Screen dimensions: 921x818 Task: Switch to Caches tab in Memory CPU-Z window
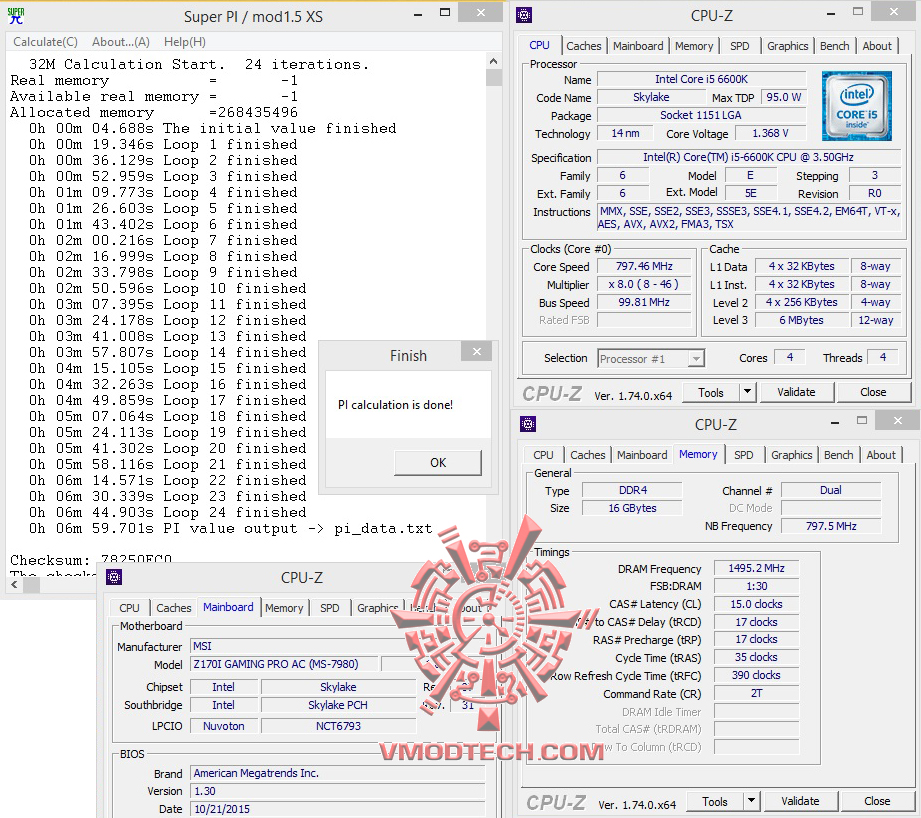tap(587, 455)
